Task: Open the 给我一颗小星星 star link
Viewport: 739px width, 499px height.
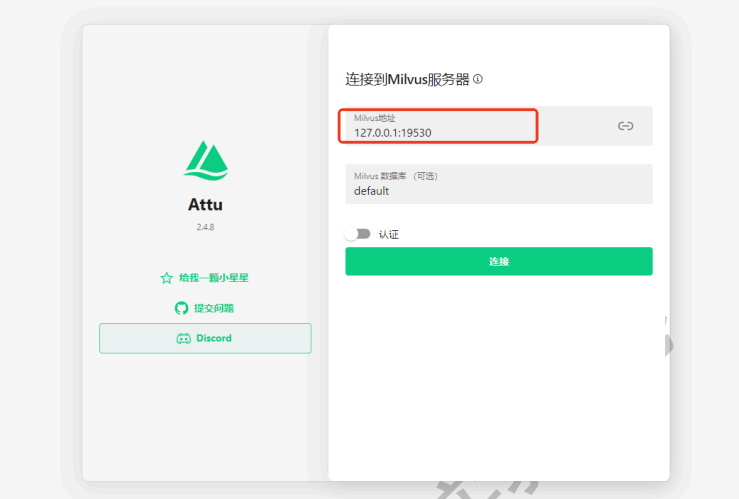Action: (213, 278)
